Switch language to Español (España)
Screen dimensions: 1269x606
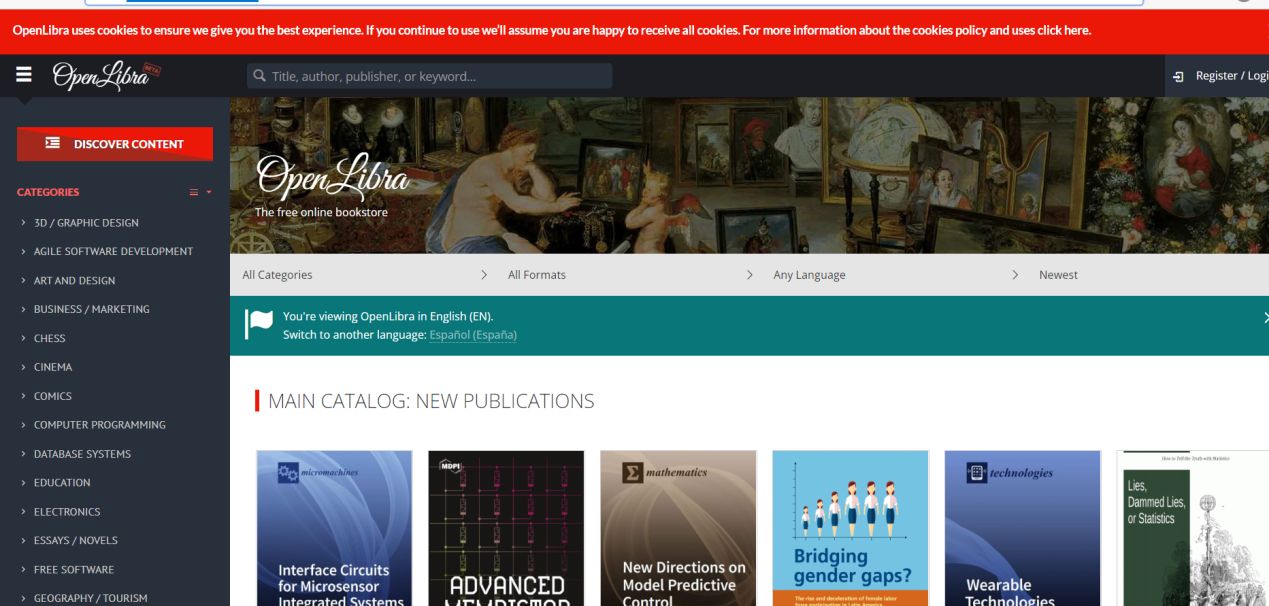click(x=473, y=335)
